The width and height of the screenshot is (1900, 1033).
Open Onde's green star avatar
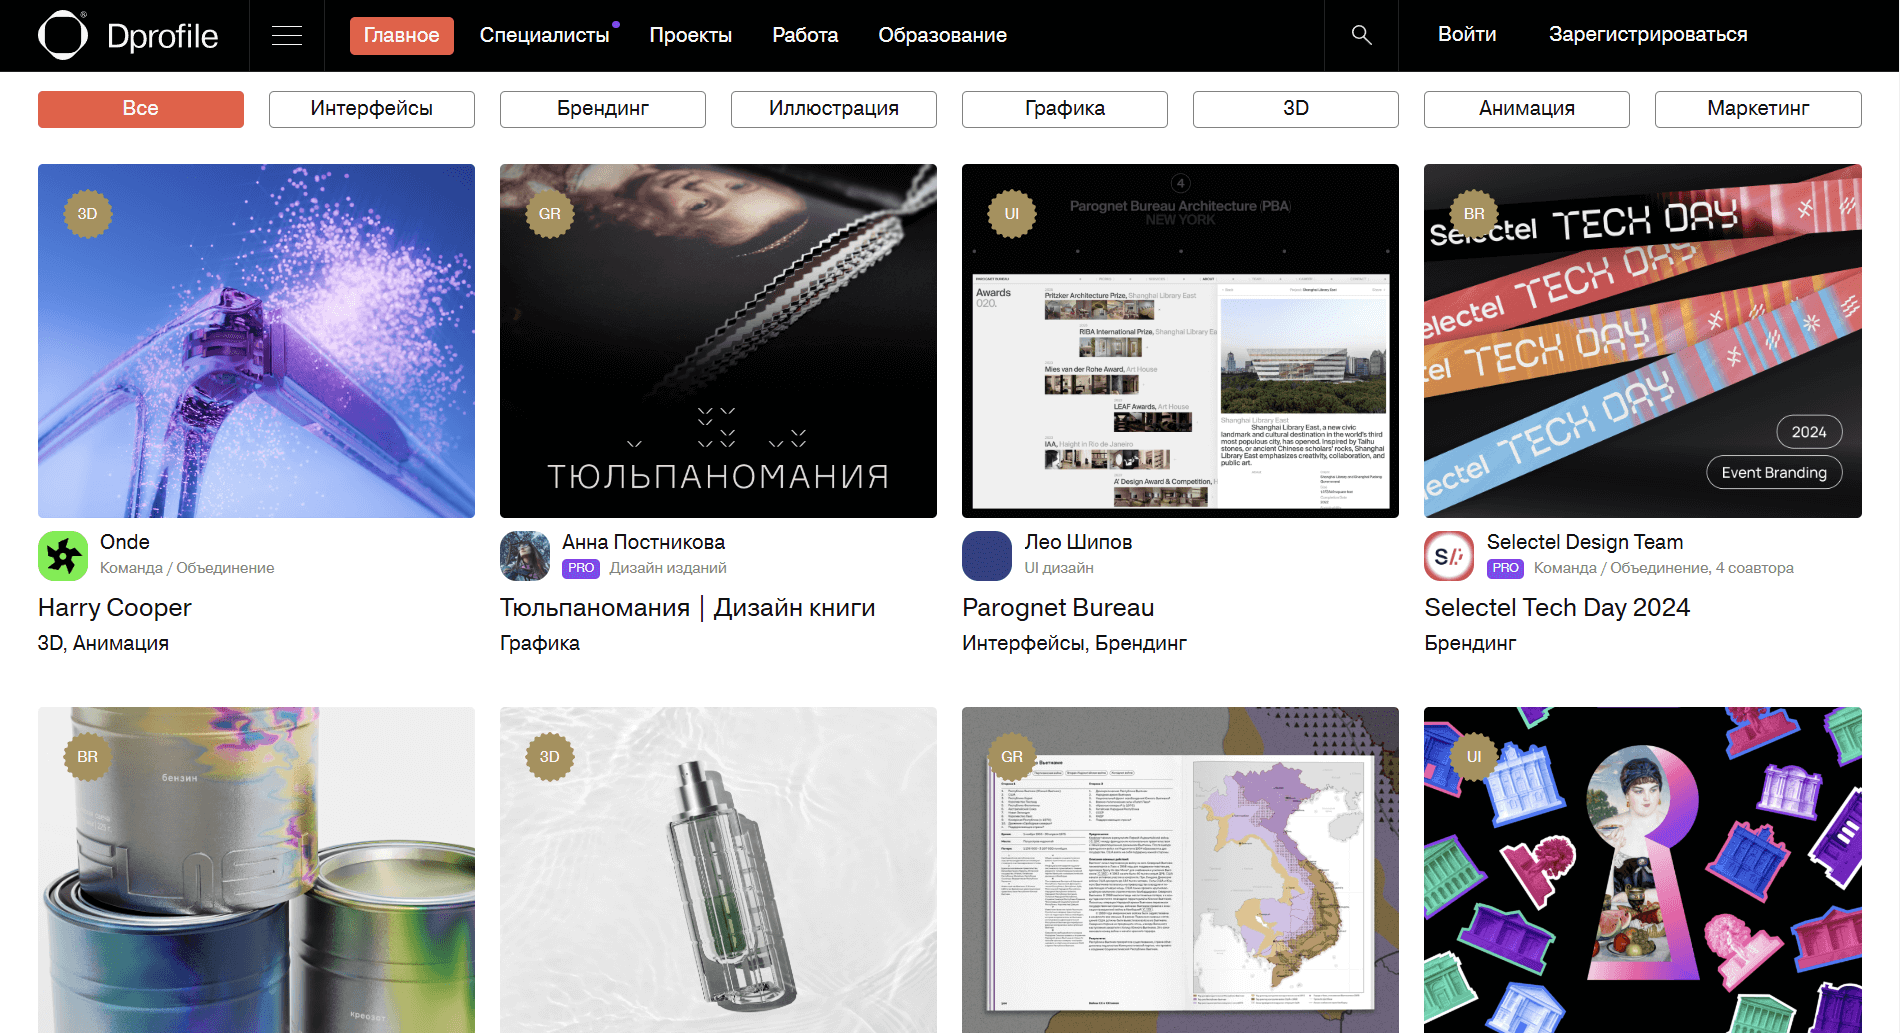click(x=63, y=556)
